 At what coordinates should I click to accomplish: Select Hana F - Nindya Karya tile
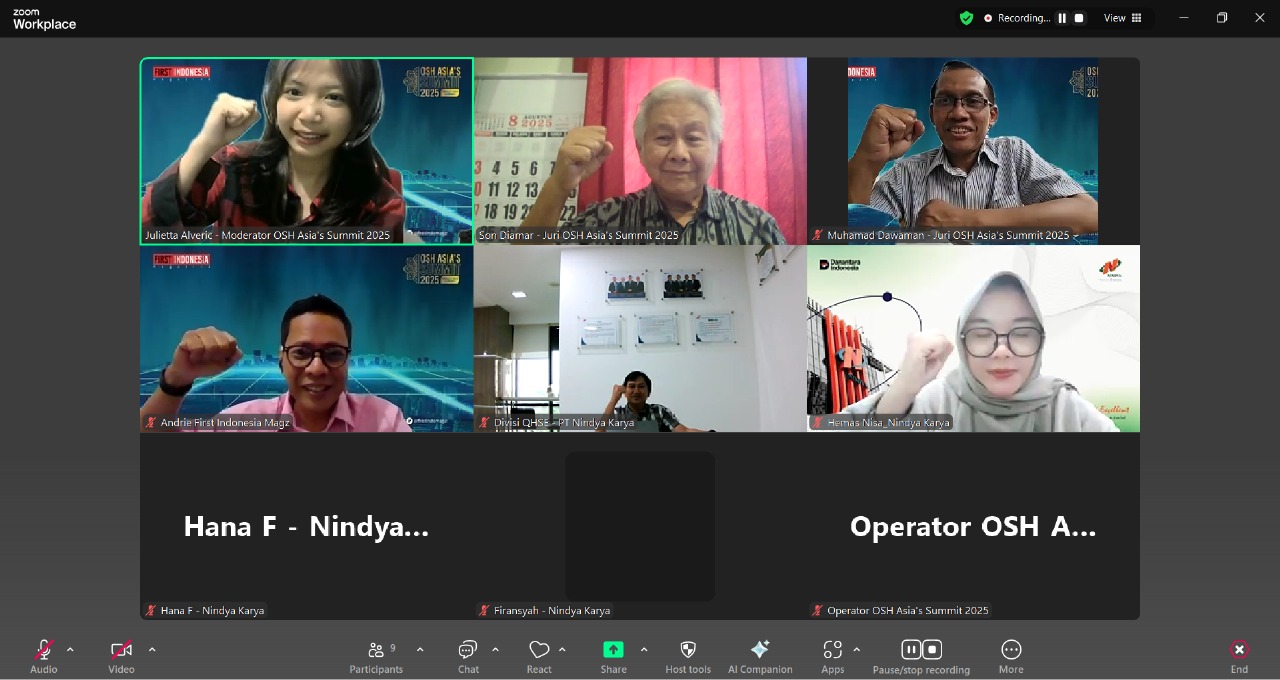click(307, 526)
